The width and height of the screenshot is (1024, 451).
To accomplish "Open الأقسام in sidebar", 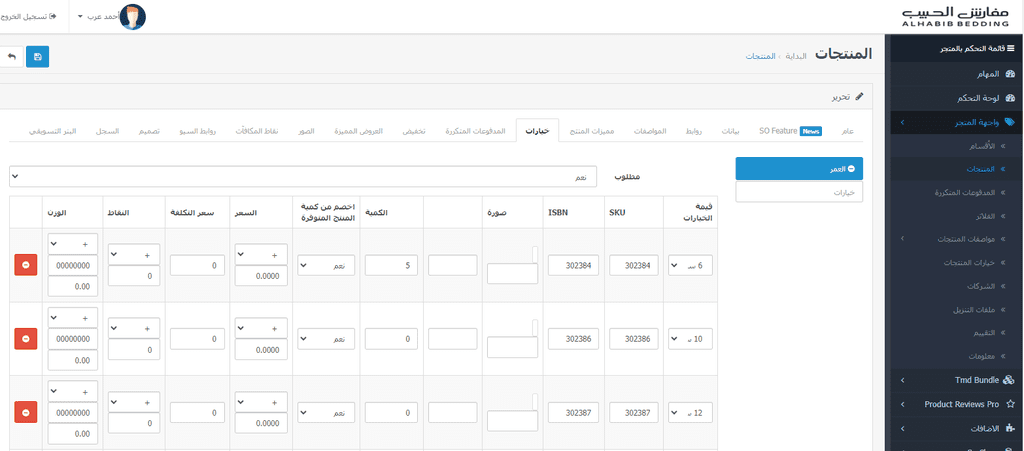I will coord(982,147).
